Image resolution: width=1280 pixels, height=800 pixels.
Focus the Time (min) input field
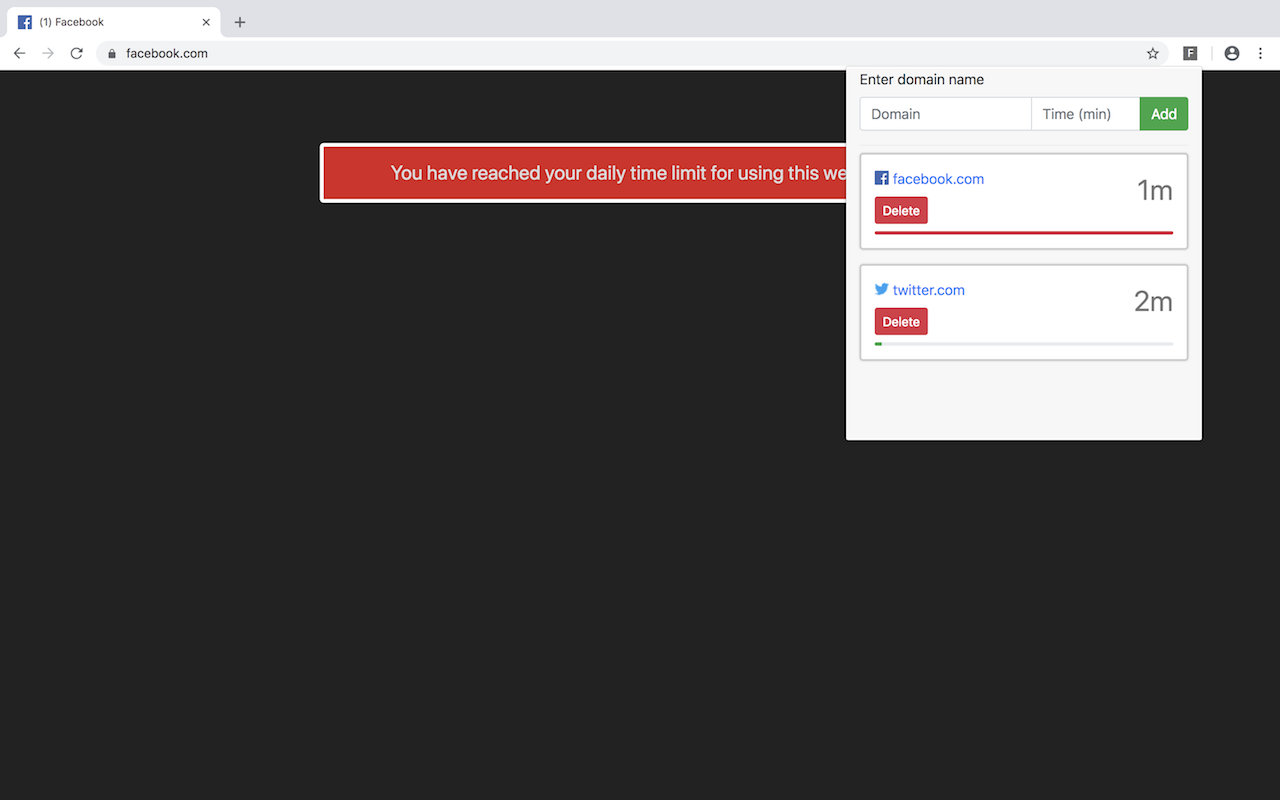[x=1085, y=114]
